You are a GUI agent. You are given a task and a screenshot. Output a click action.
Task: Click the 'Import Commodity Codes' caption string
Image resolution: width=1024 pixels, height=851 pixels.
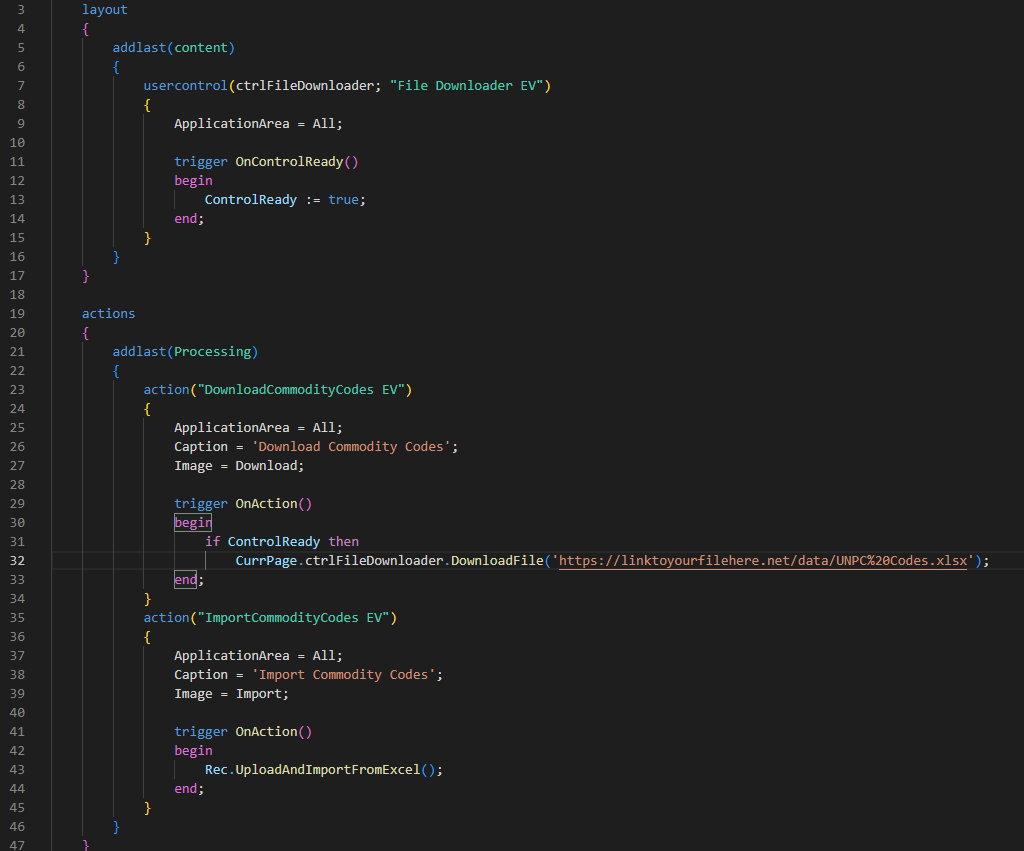pyautogui.click(x=344, y=675)
